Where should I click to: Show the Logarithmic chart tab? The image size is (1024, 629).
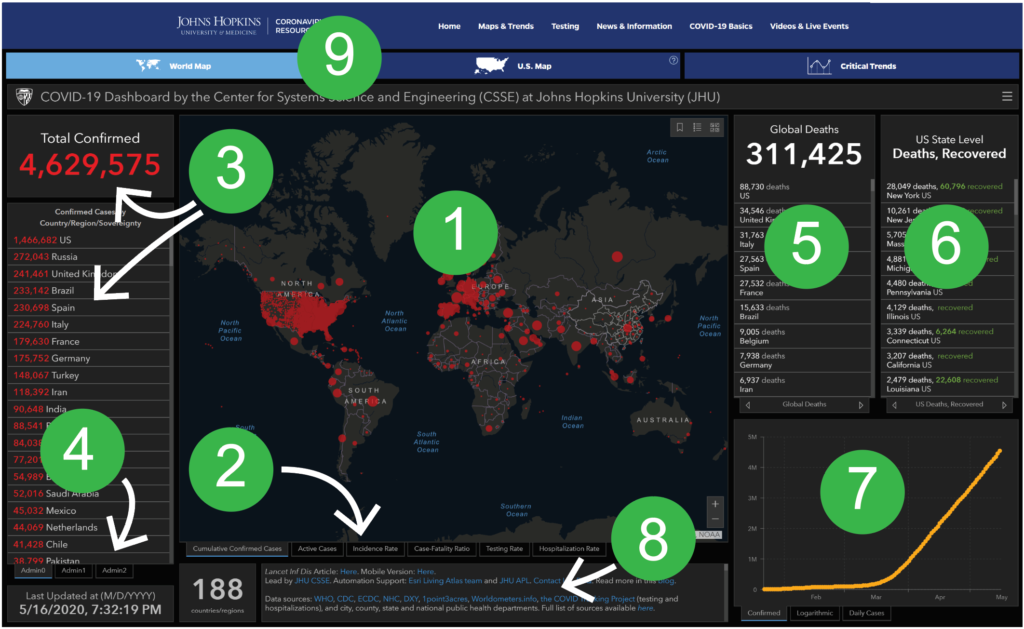point(814,613)
